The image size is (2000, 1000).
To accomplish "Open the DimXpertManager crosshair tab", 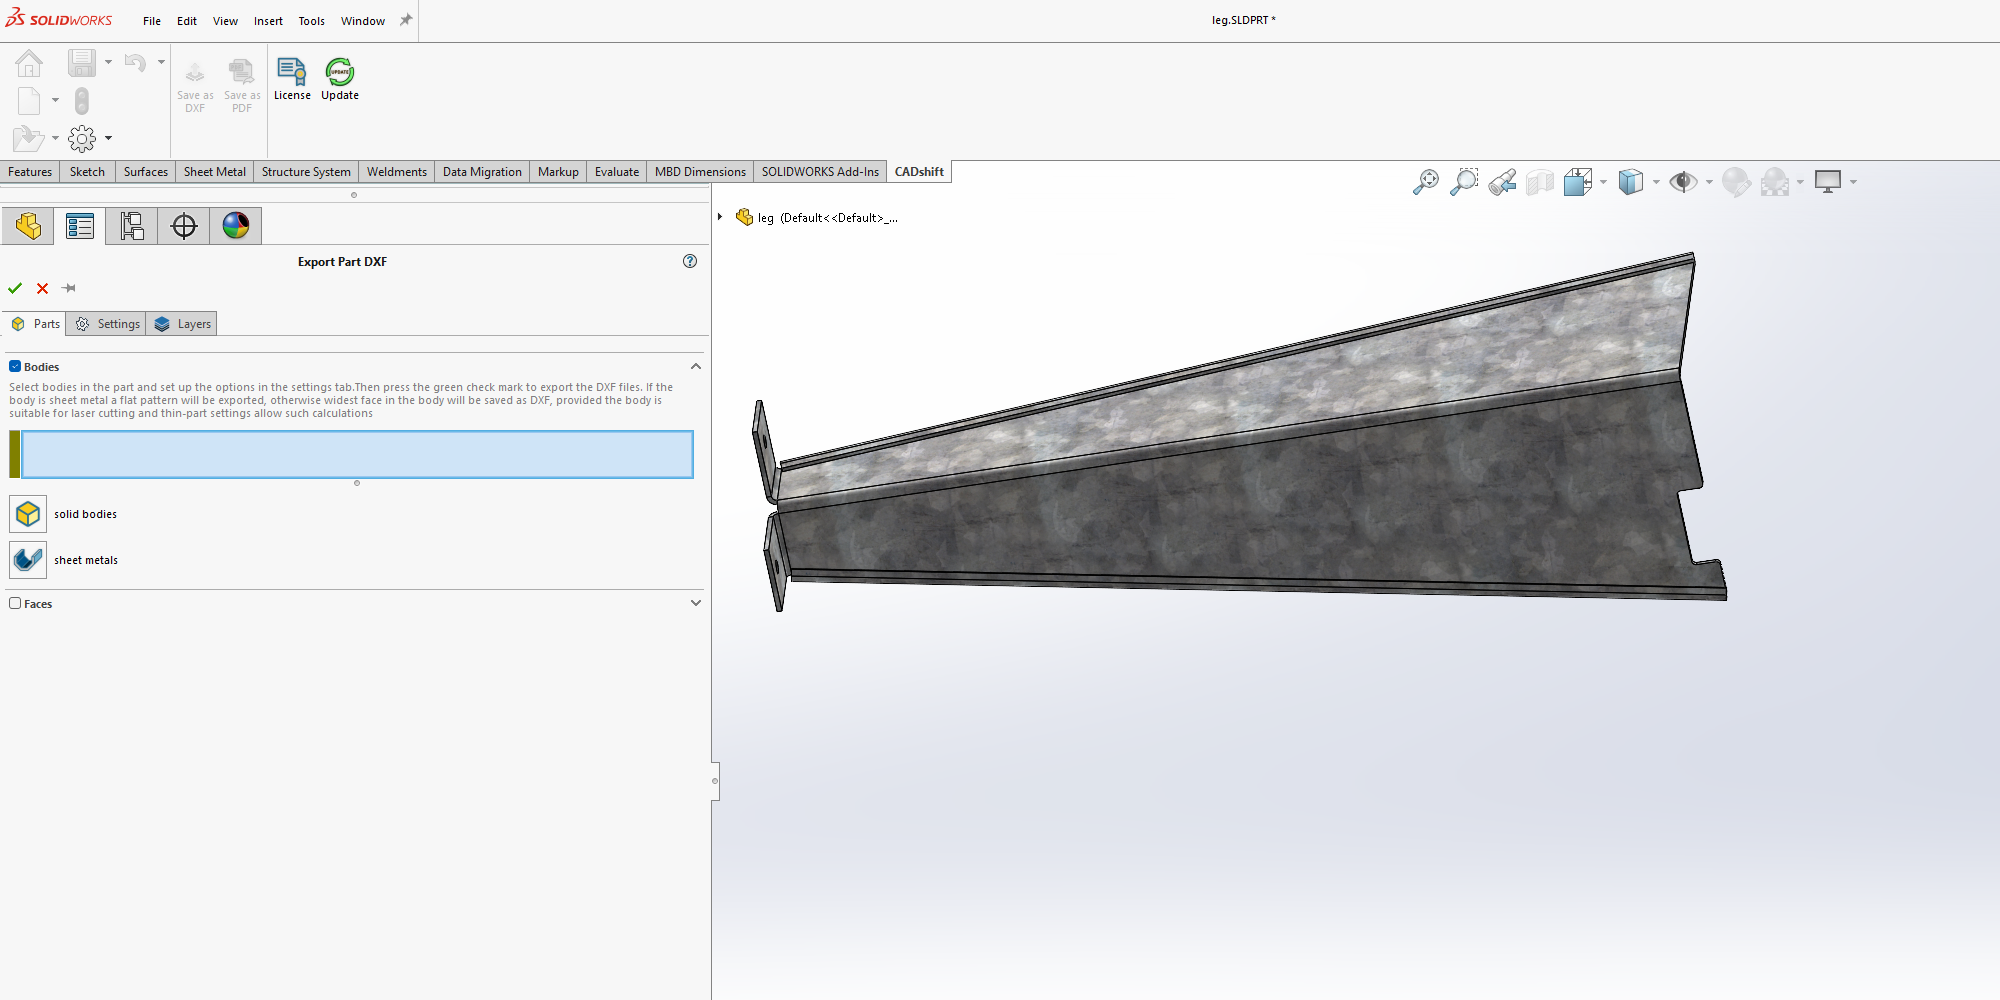I will click(x=184, y=226).
